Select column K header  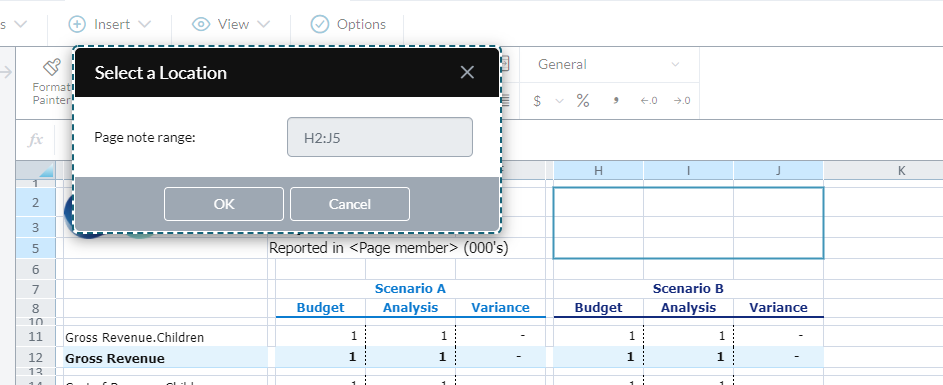pyautogui.click(x=901, y=171)
